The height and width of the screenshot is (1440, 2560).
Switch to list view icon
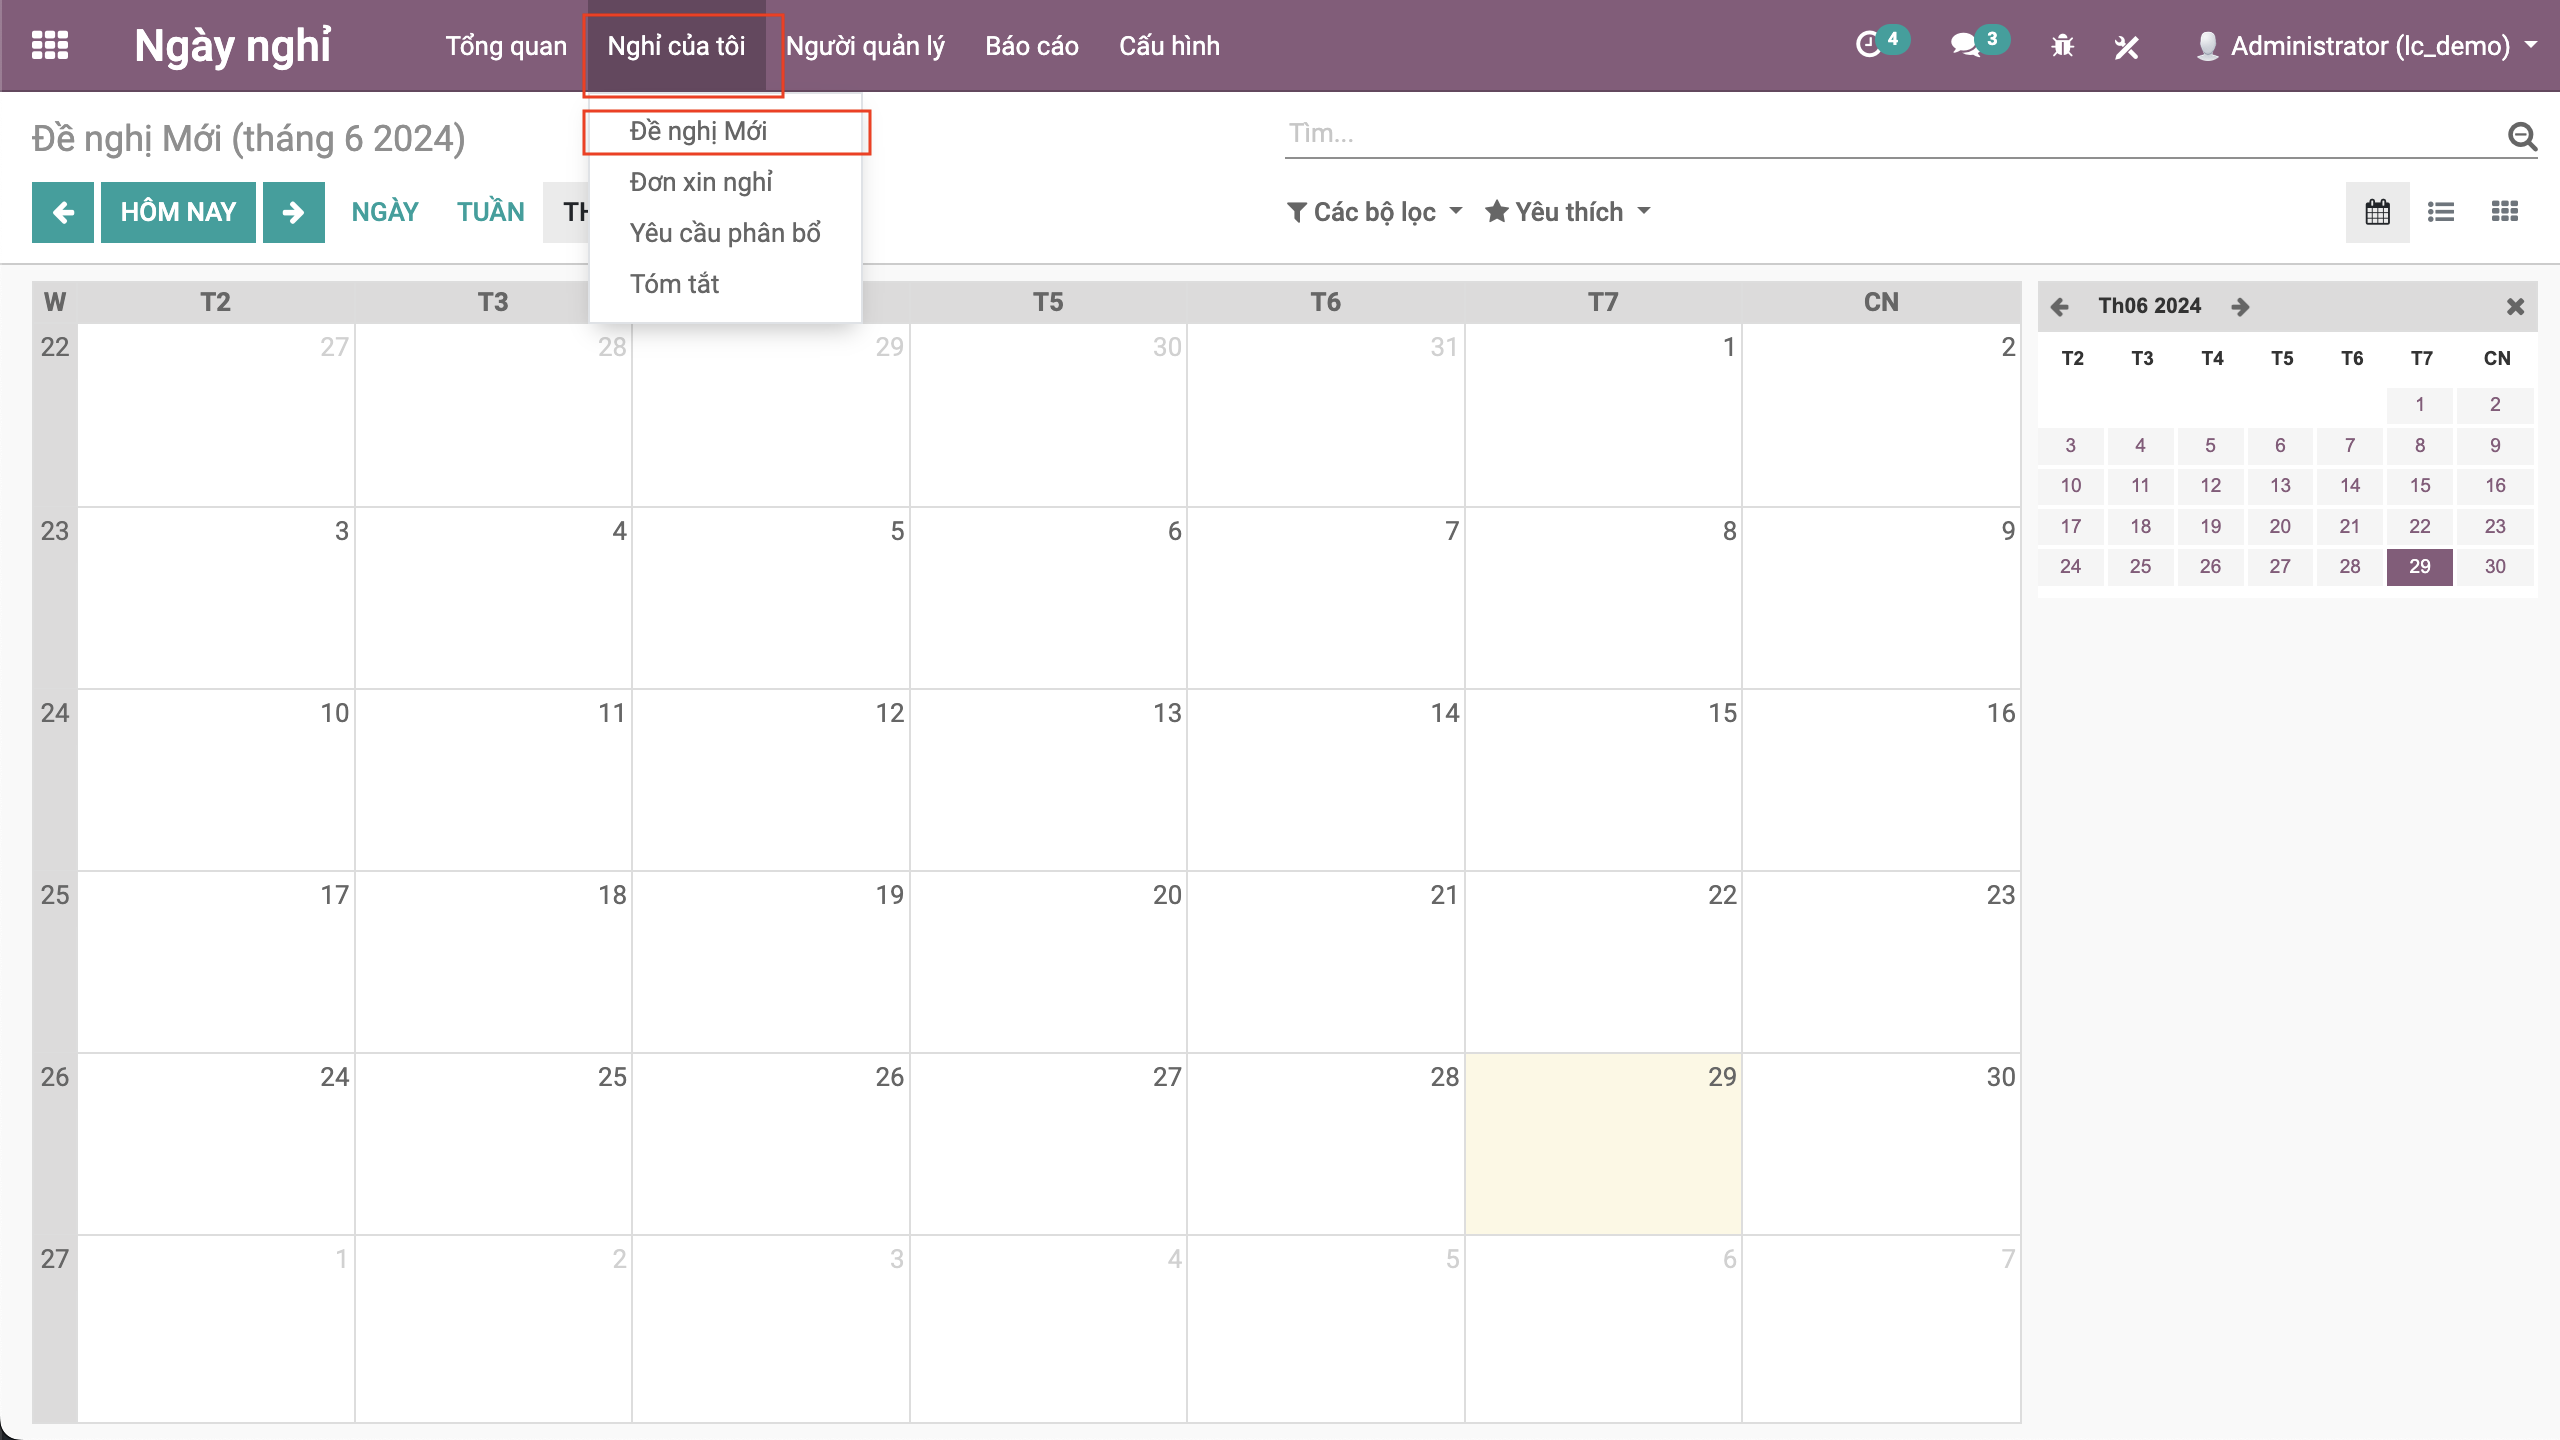[x=2441, y=212]
